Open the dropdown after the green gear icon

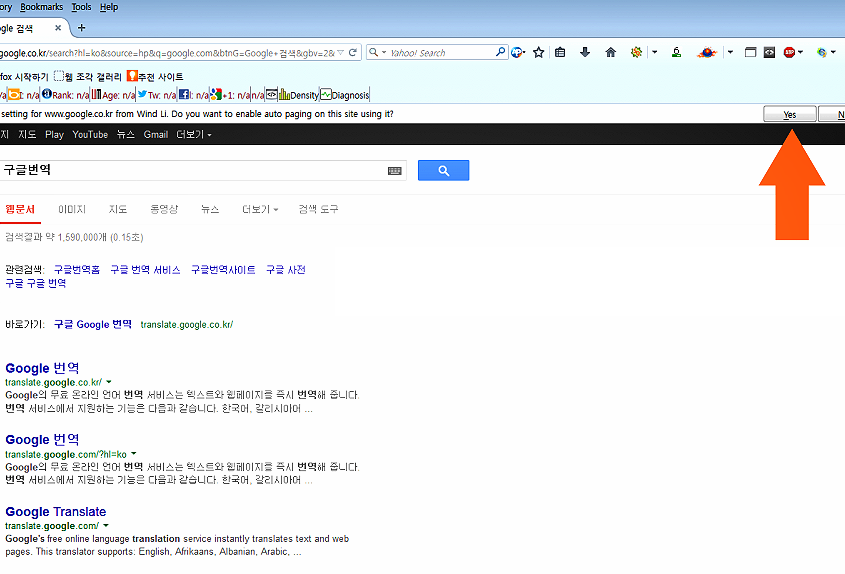click(655, 52)
